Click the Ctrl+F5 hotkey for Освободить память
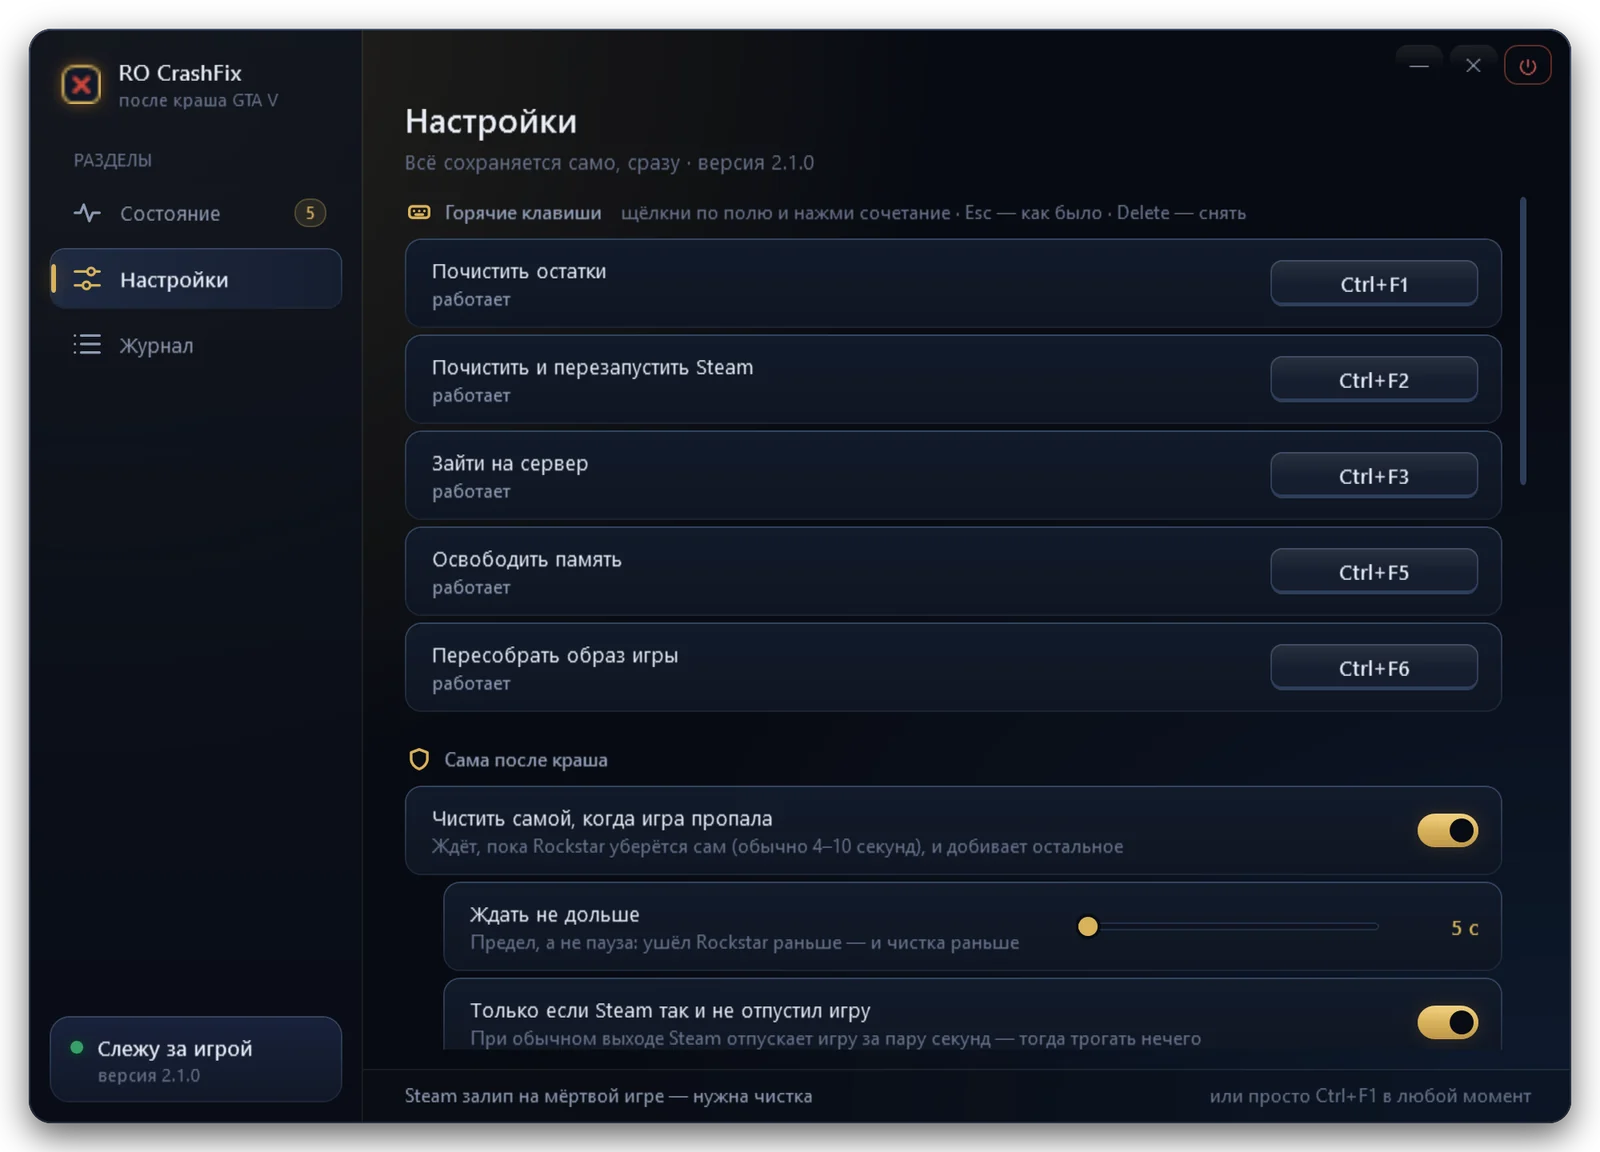Image resolution: width=1600 pixels, height=1152 pixels. tap(1374, 572)
